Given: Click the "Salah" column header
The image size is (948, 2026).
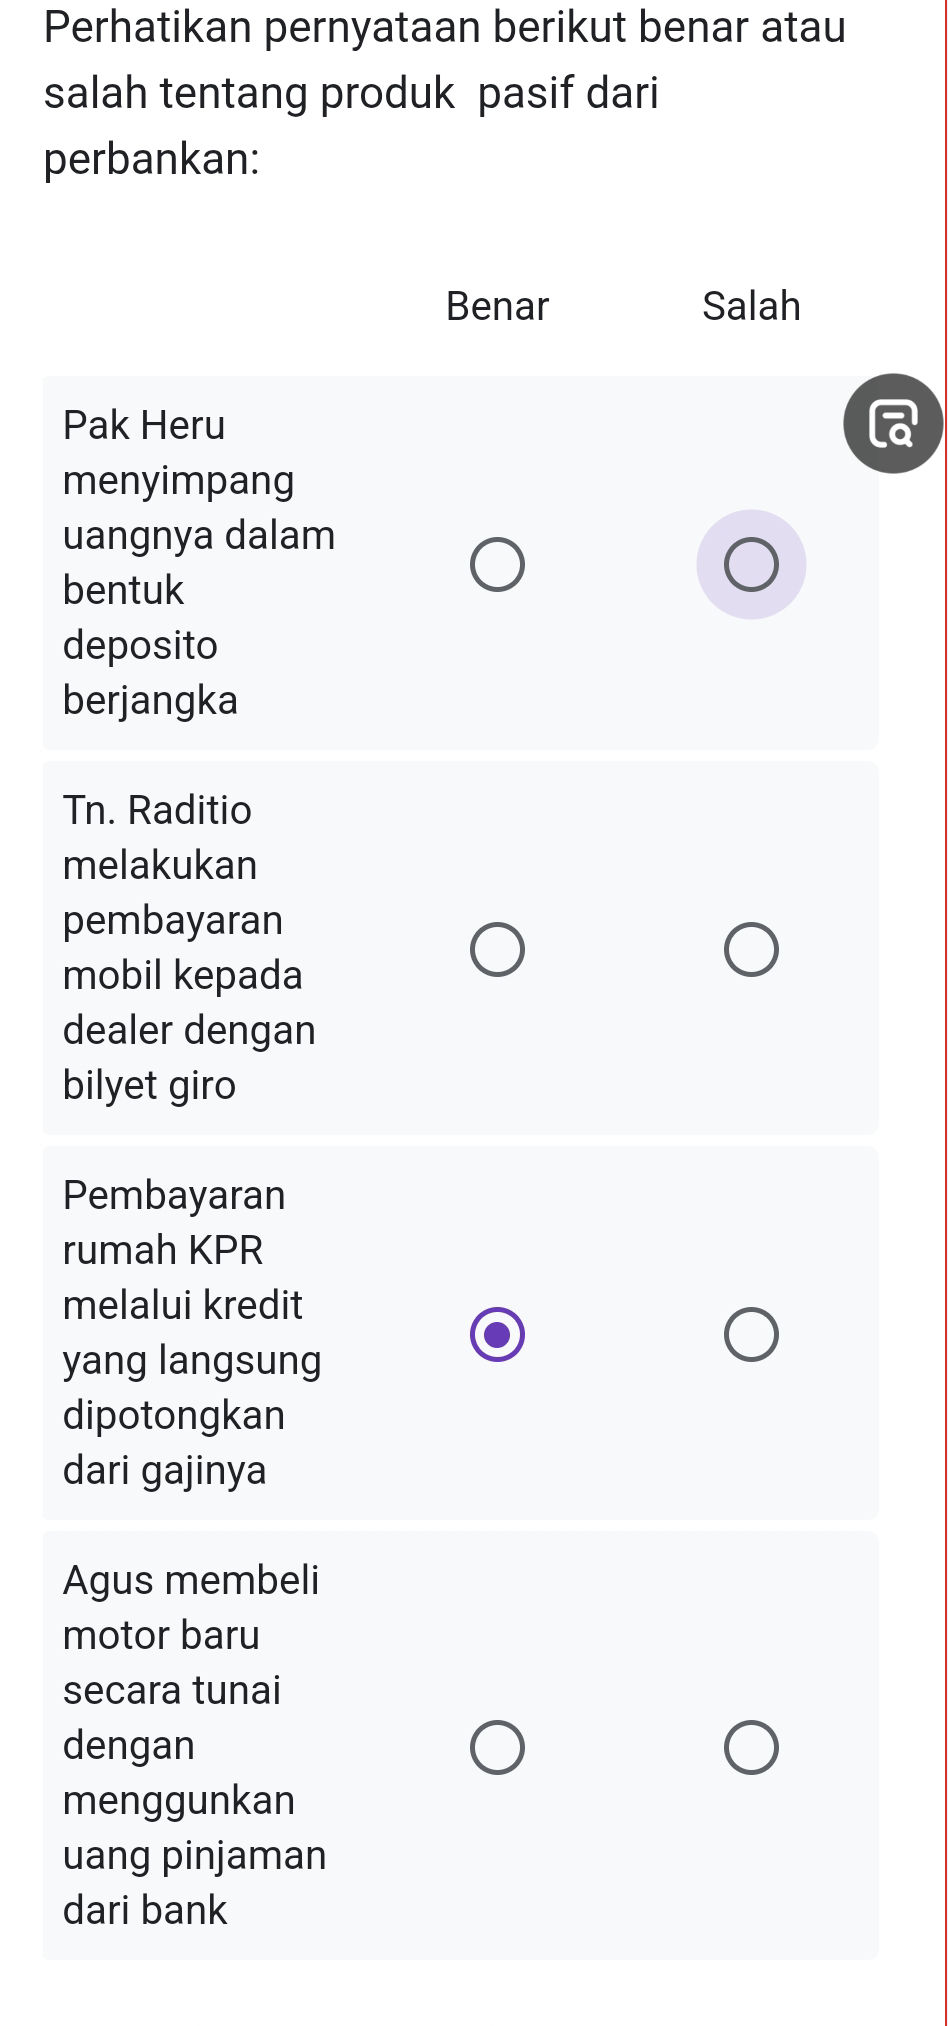Looking at the screenshot, I should tap(752, 306).
